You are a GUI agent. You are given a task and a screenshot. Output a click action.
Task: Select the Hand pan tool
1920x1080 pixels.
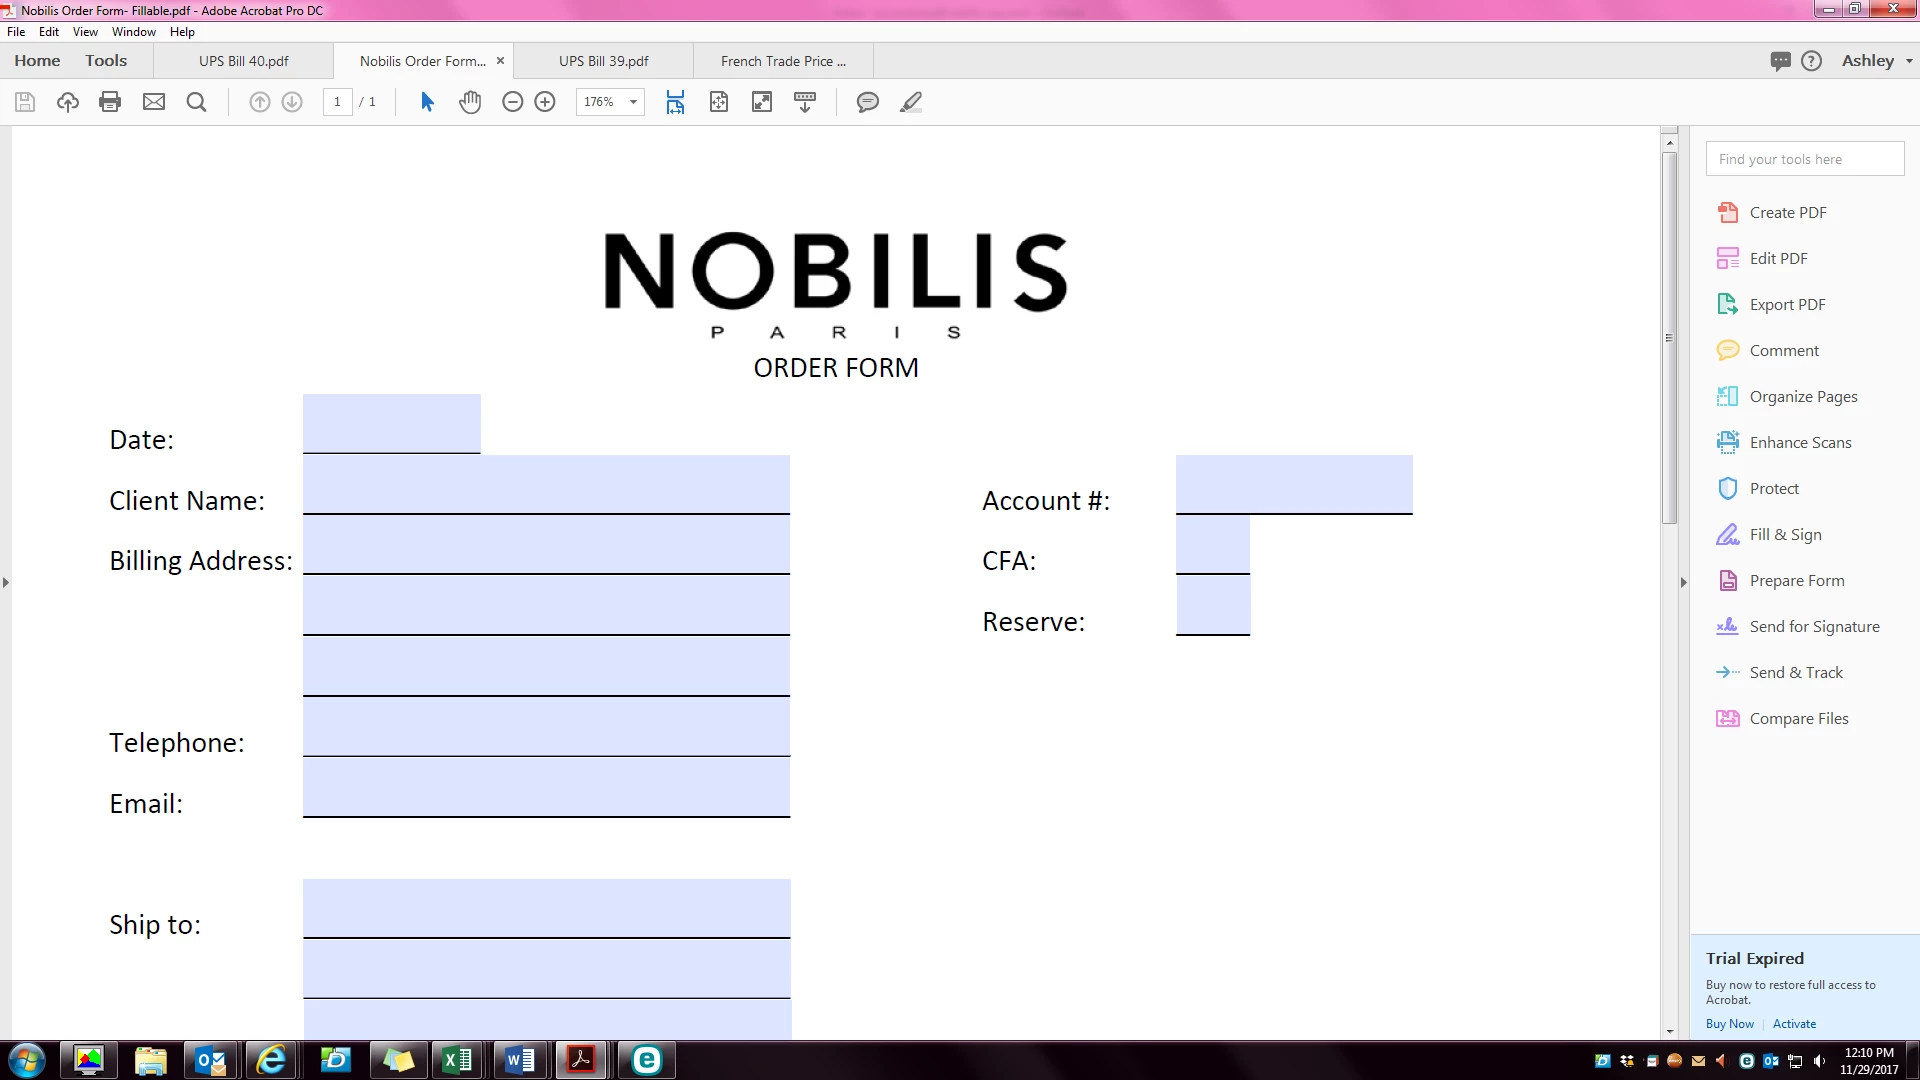(x=470, y=102)
